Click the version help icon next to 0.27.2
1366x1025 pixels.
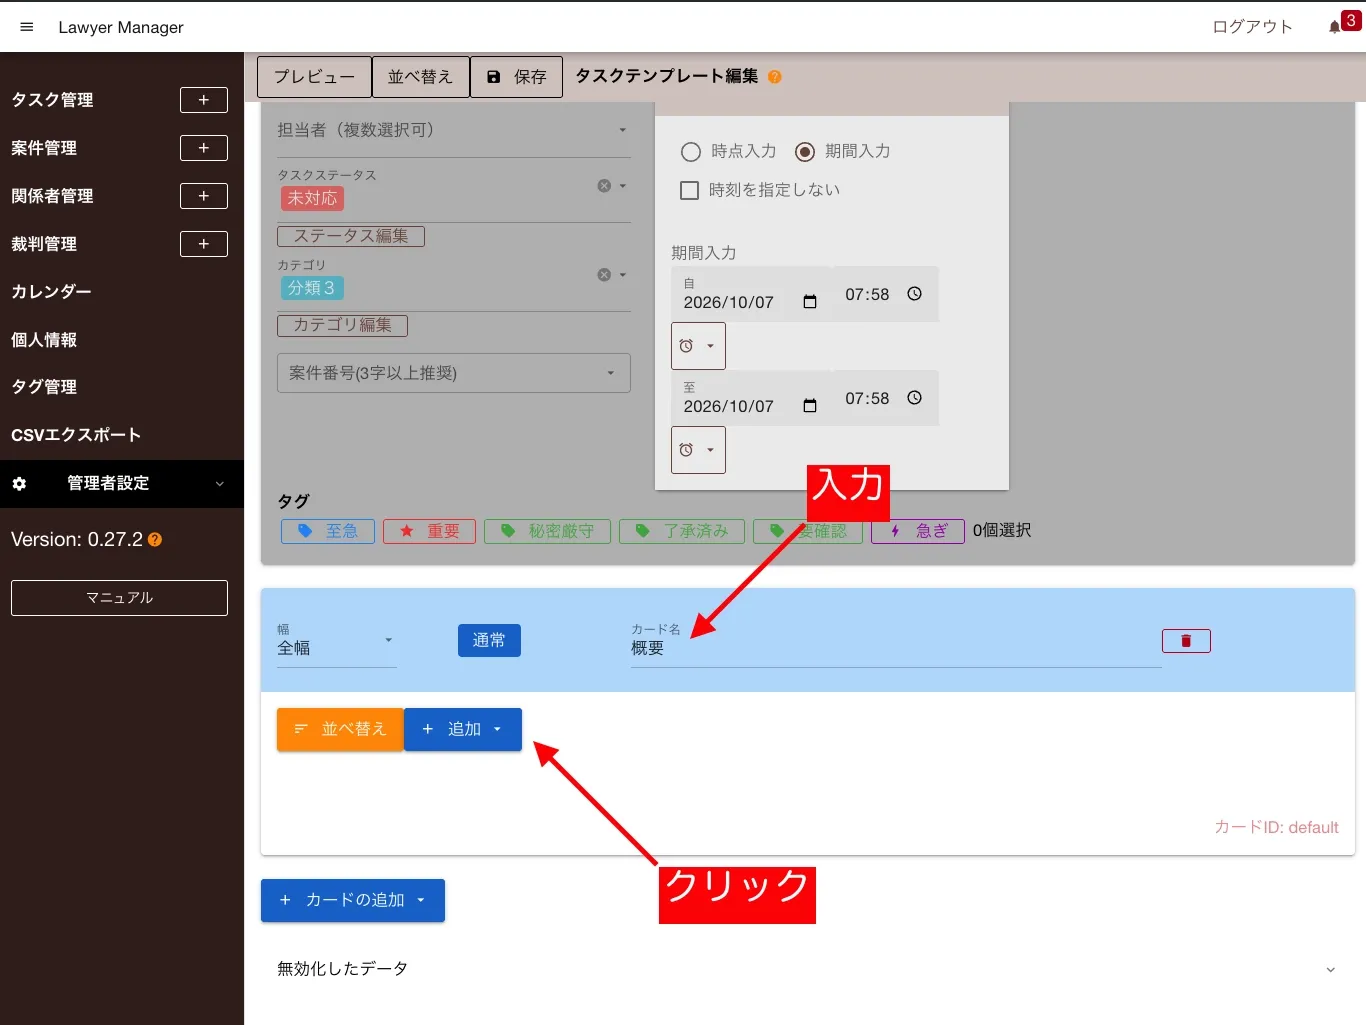click(155, 540)
